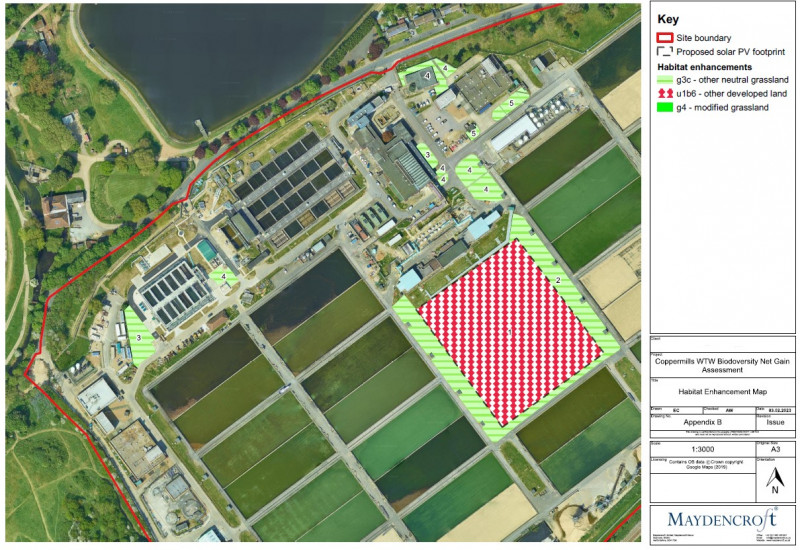Click 'u1b6 - other developed land' label
Viewport: 800px width, 550px height.
[x=732, y=93]
